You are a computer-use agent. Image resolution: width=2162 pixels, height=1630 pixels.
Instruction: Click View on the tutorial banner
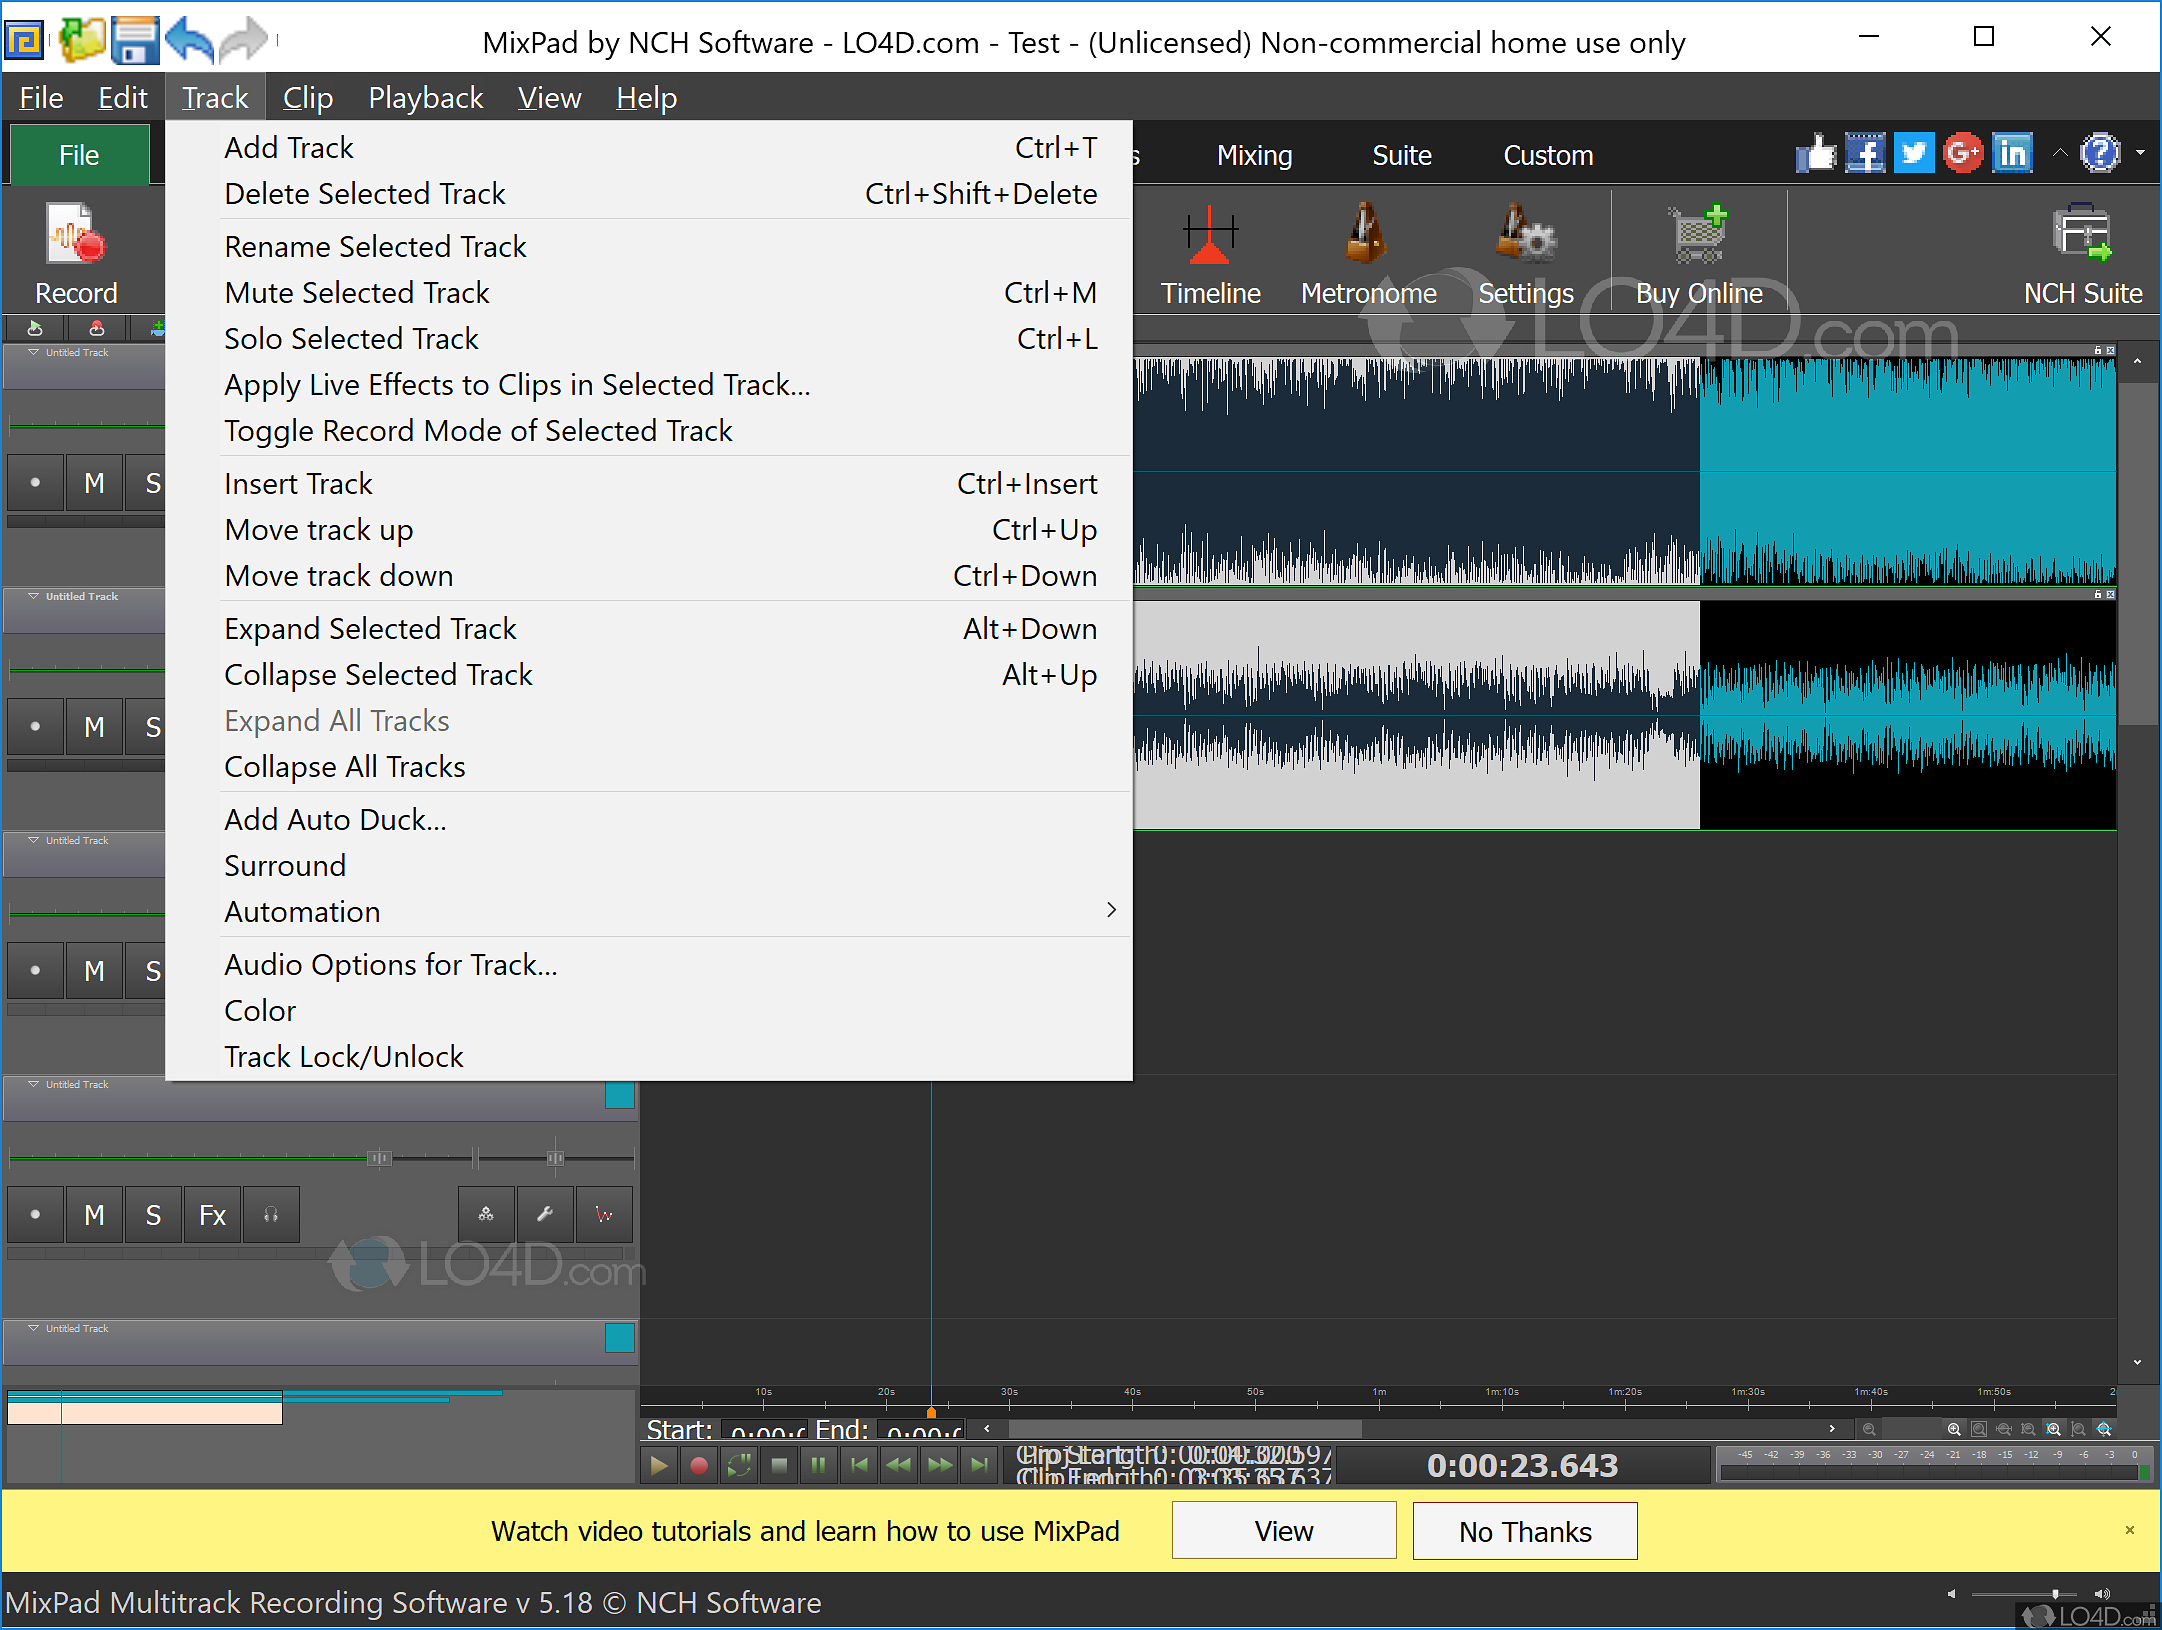1283,1531
